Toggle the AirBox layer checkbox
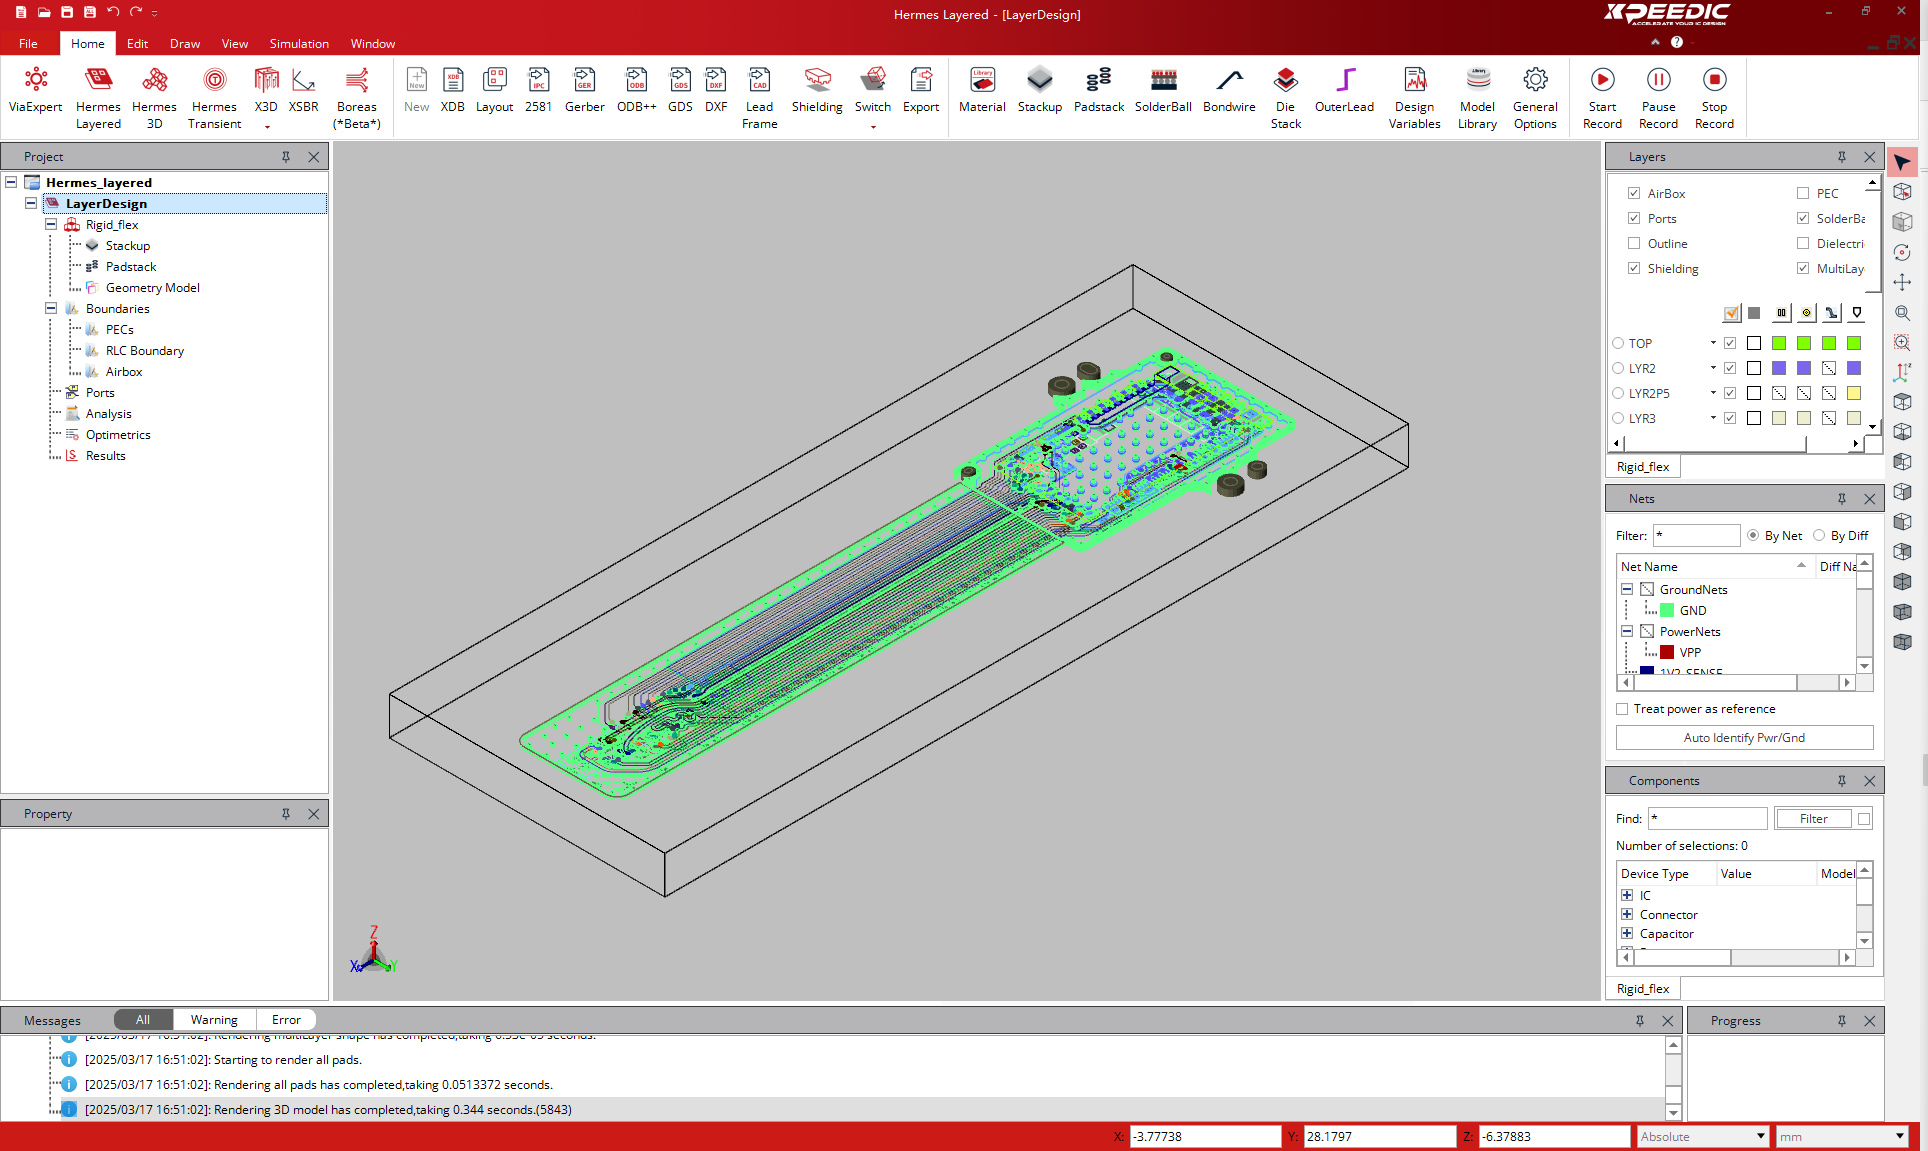 coord(1634,193)
